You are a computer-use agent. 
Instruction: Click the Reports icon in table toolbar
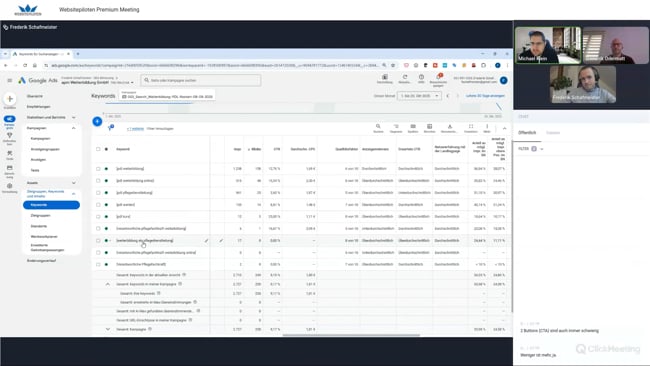429,126
